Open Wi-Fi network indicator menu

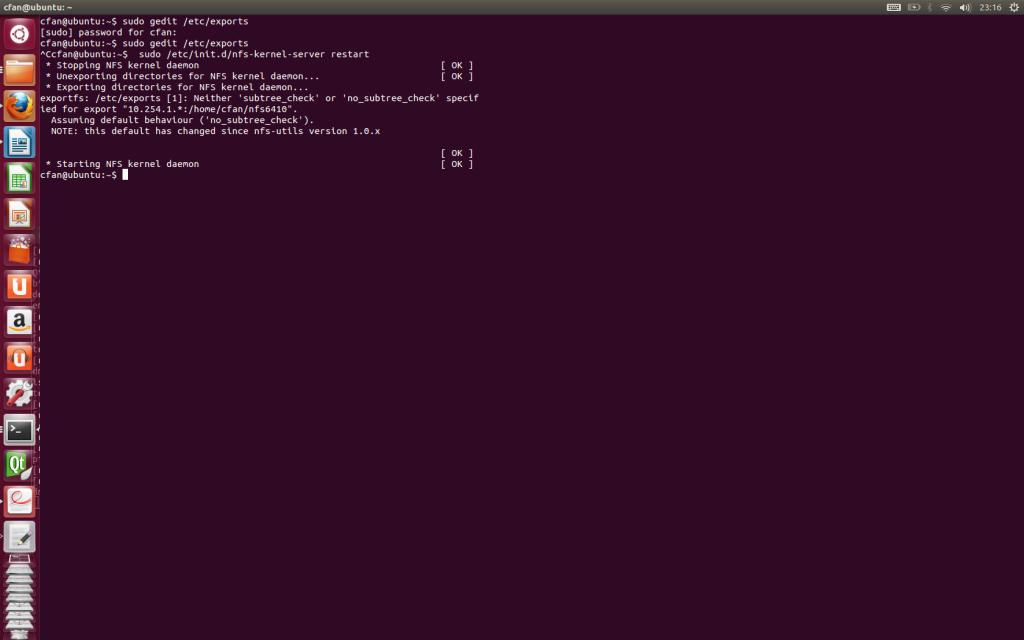(x=946, y=7)
